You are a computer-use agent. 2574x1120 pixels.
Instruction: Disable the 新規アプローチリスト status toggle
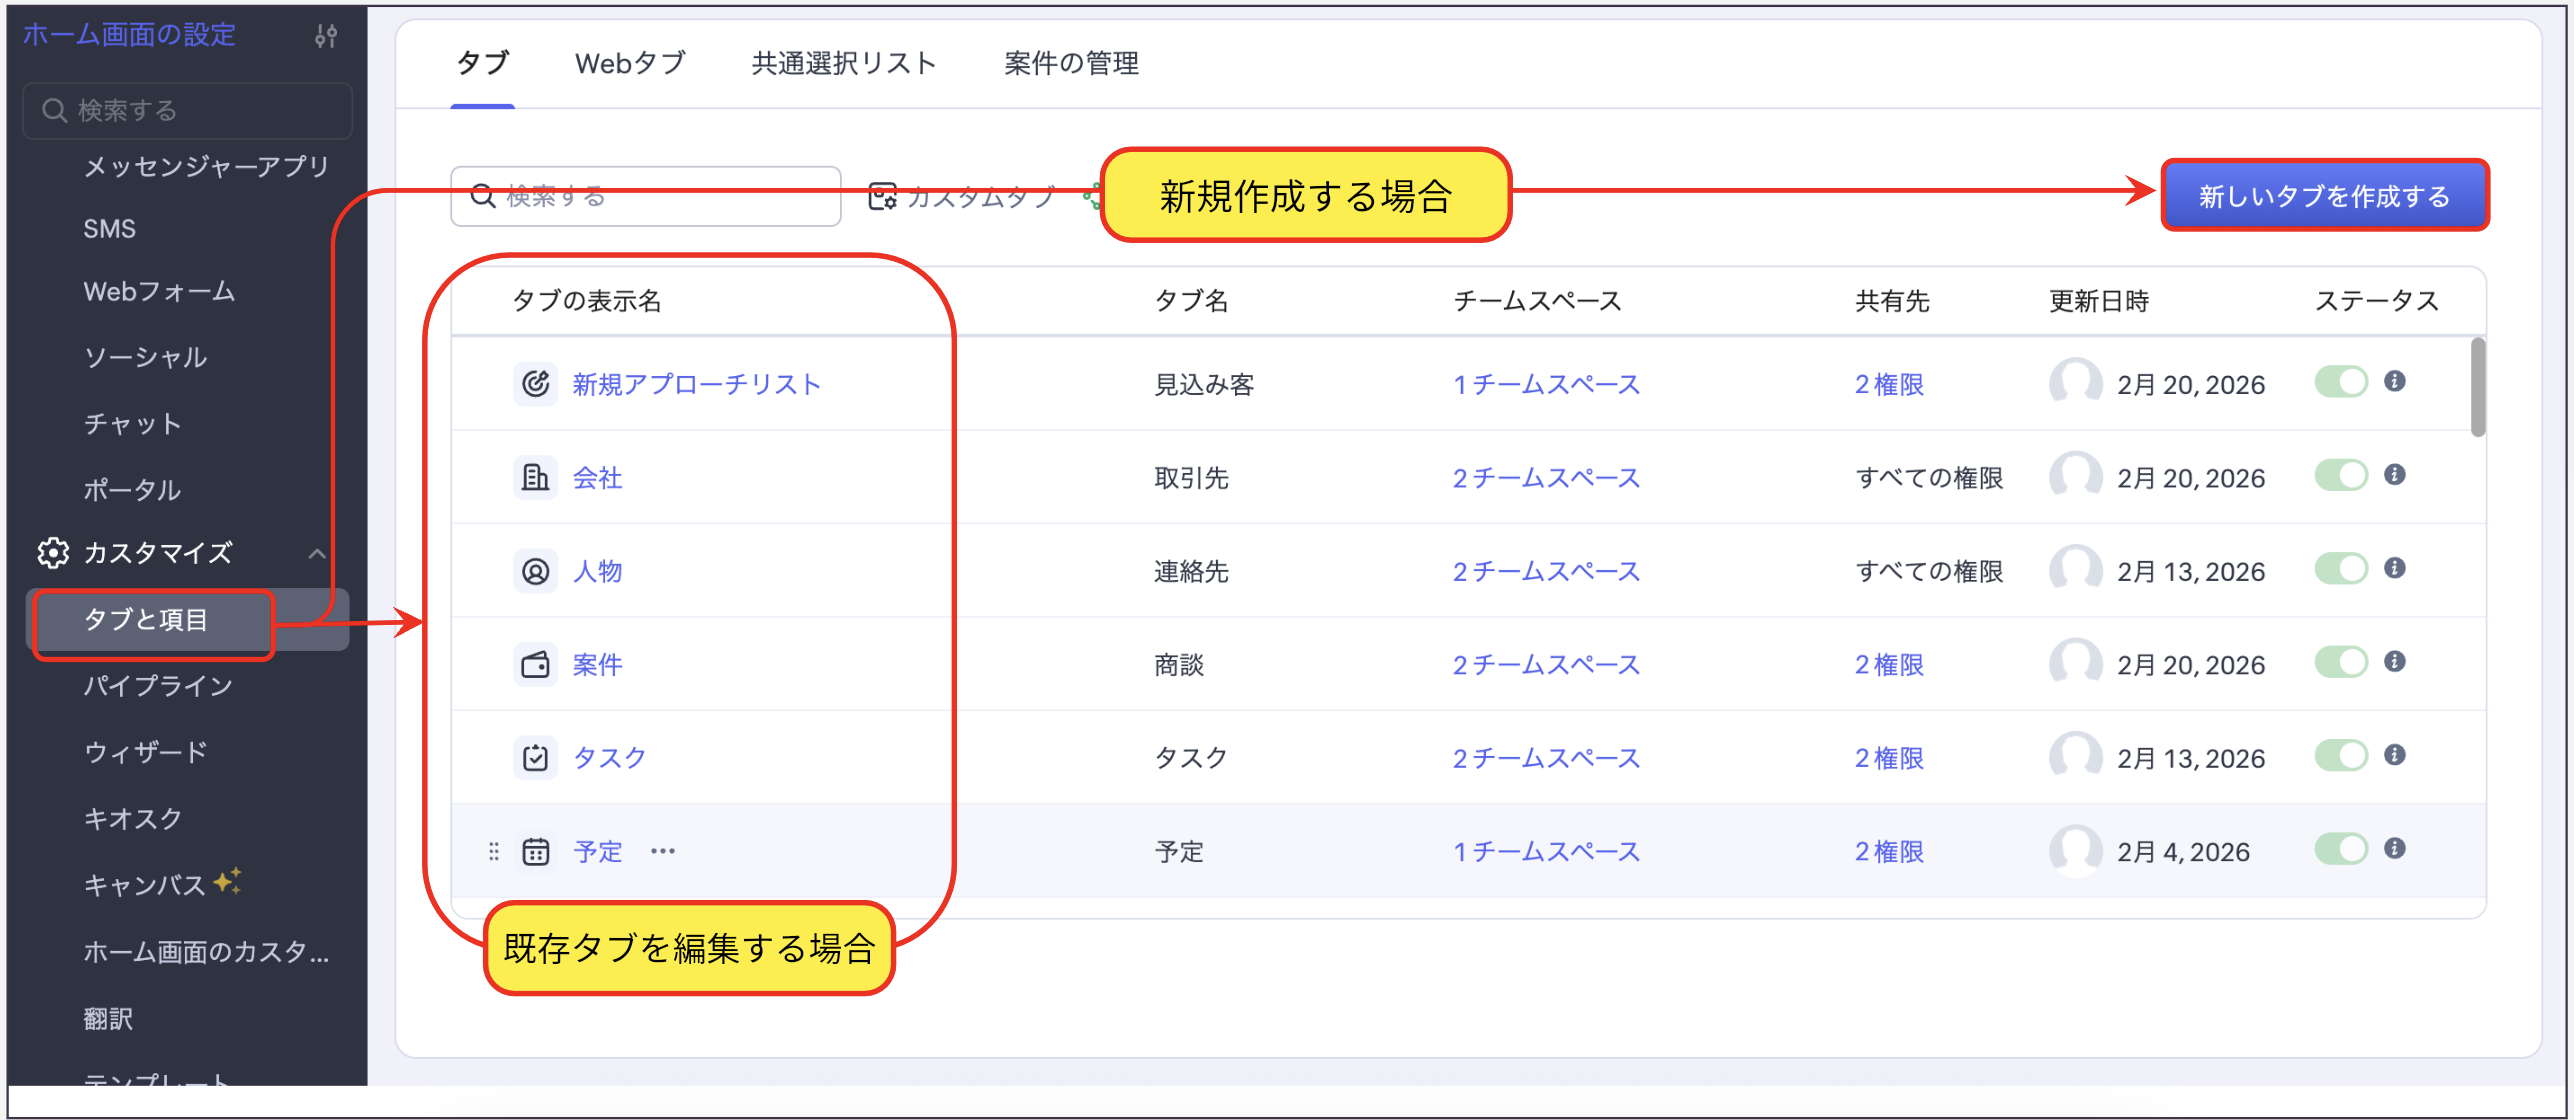pyautogui.click(x=2341, y=382)
